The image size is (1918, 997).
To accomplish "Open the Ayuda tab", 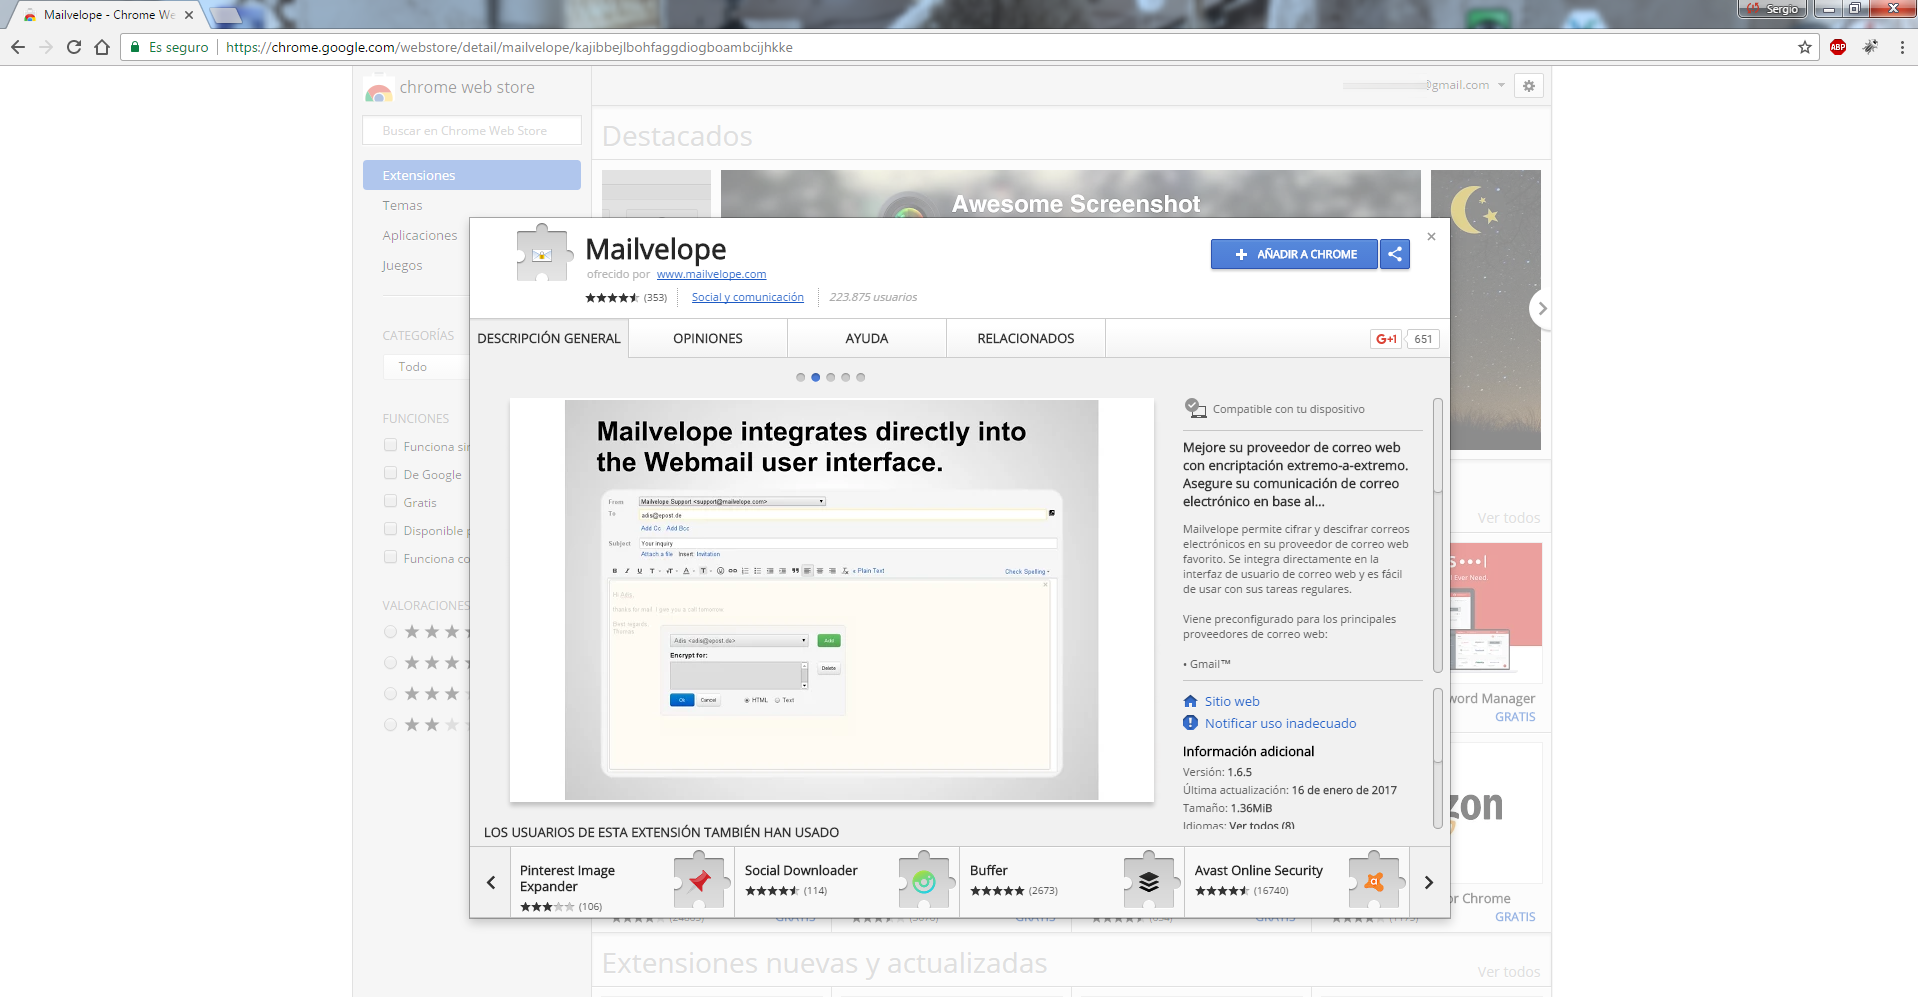I will tap(867, 339).
